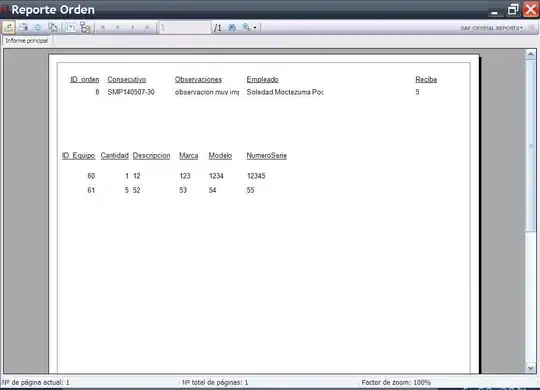Click the ID_orden column header

click(85, 80)
